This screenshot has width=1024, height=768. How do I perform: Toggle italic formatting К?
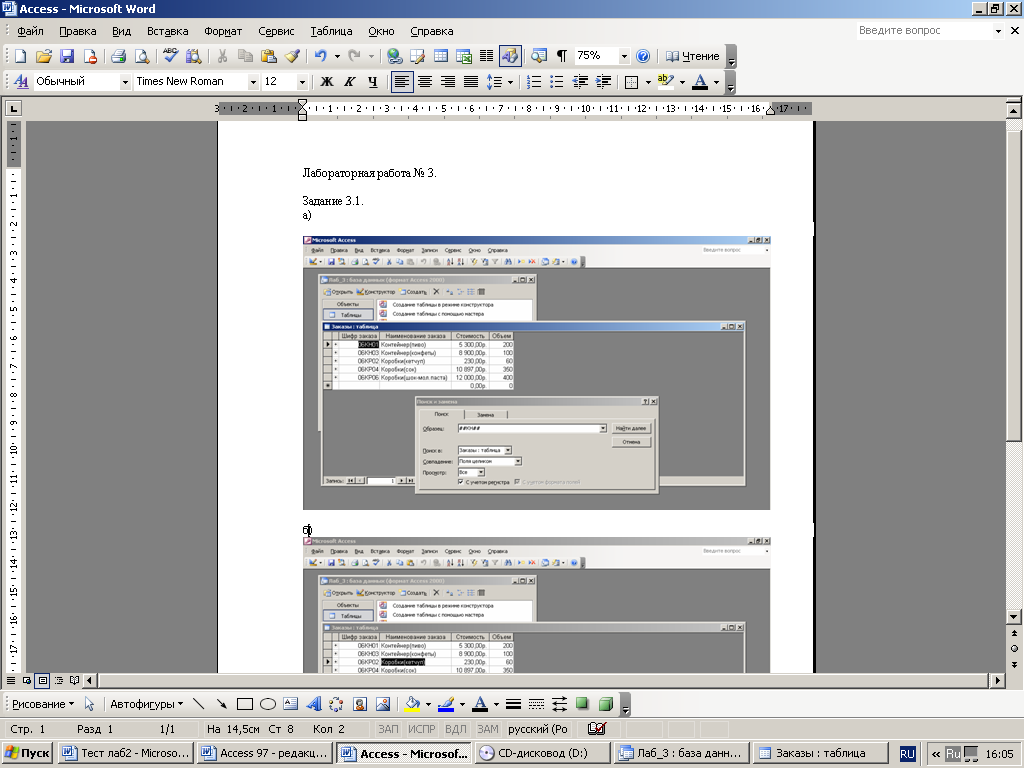pos(349,82)
